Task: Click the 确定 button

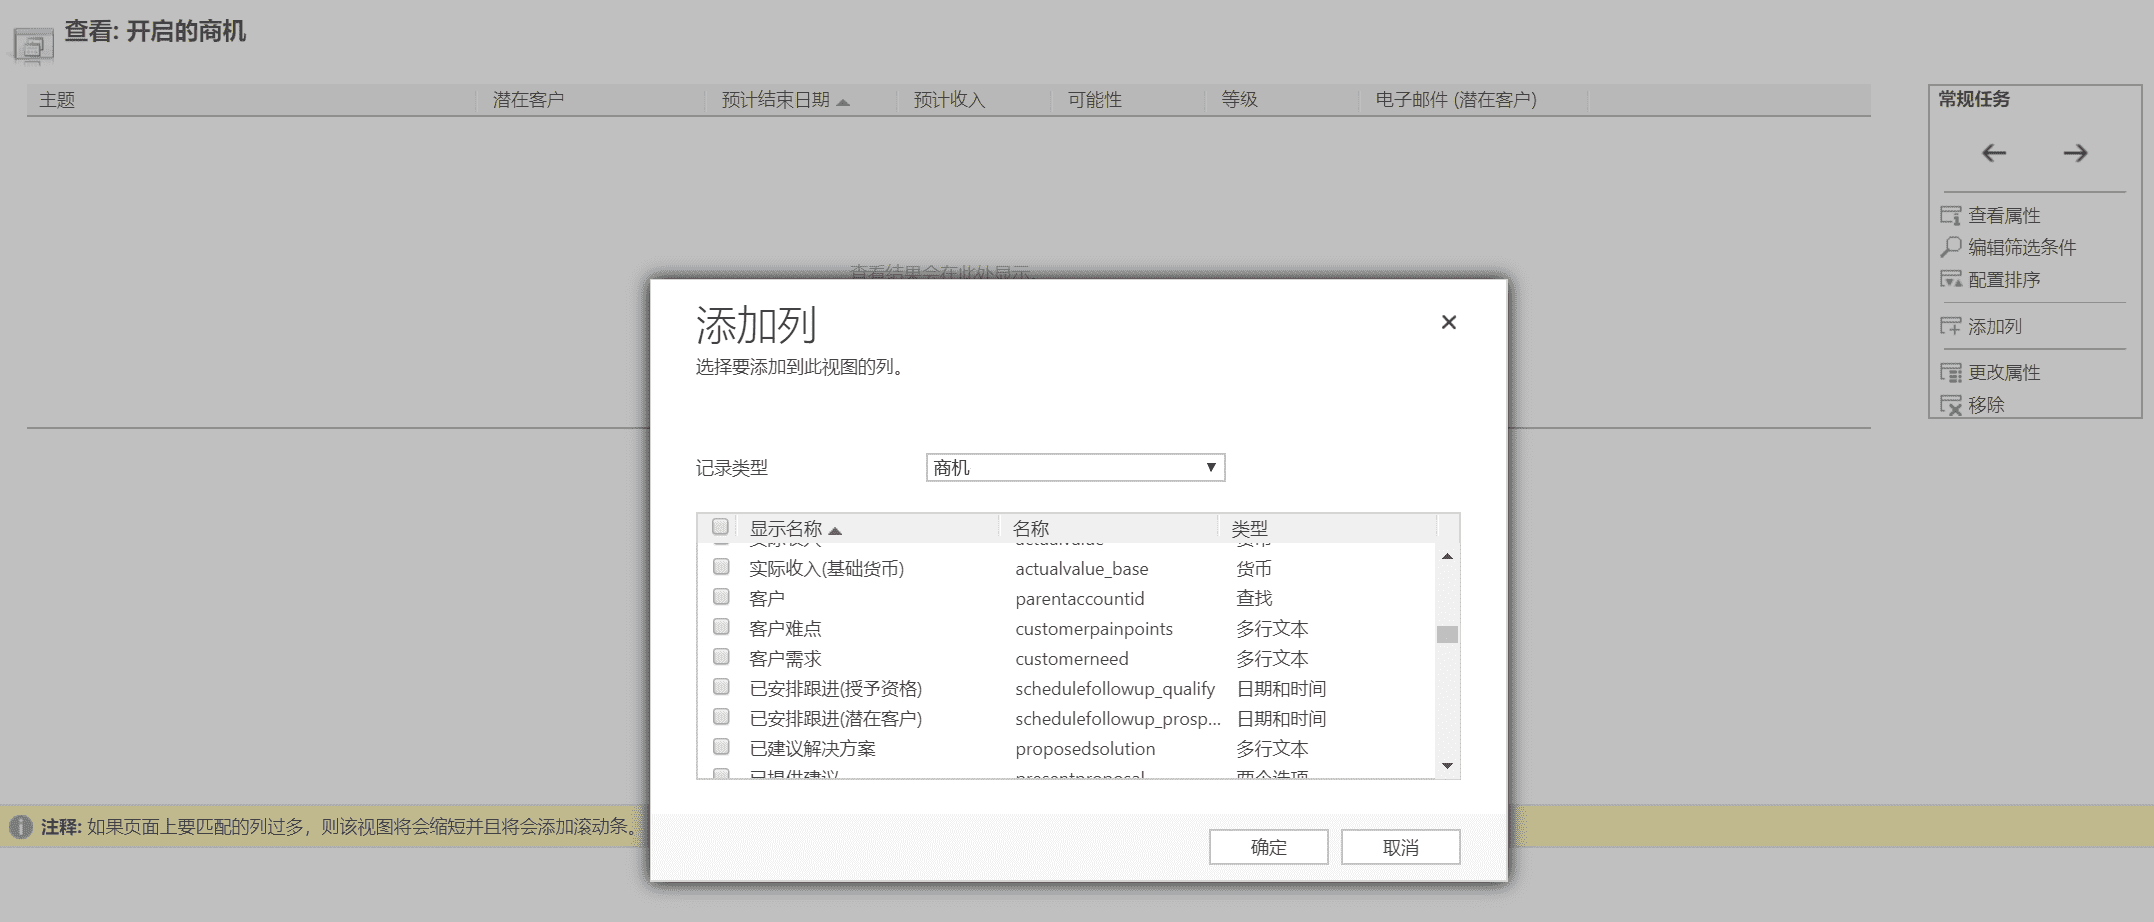Action: coord(1269,847)
